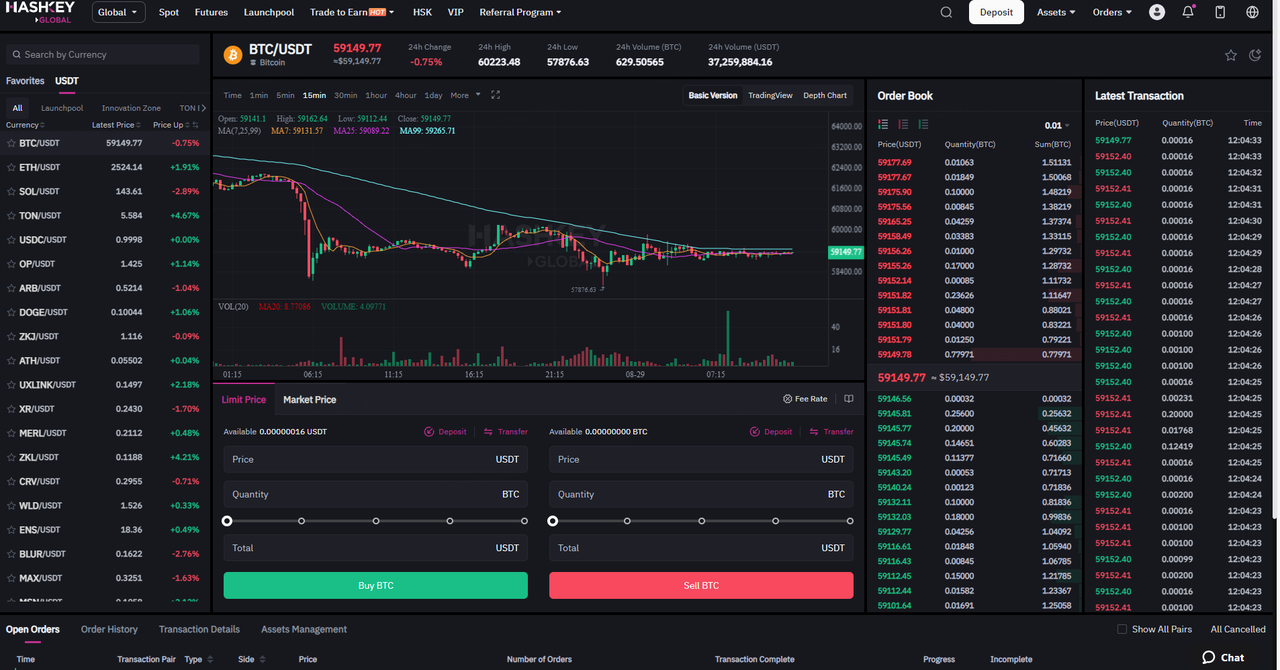Open the Futures menu
Screen dimensions: 1280x670
point(211,12)
